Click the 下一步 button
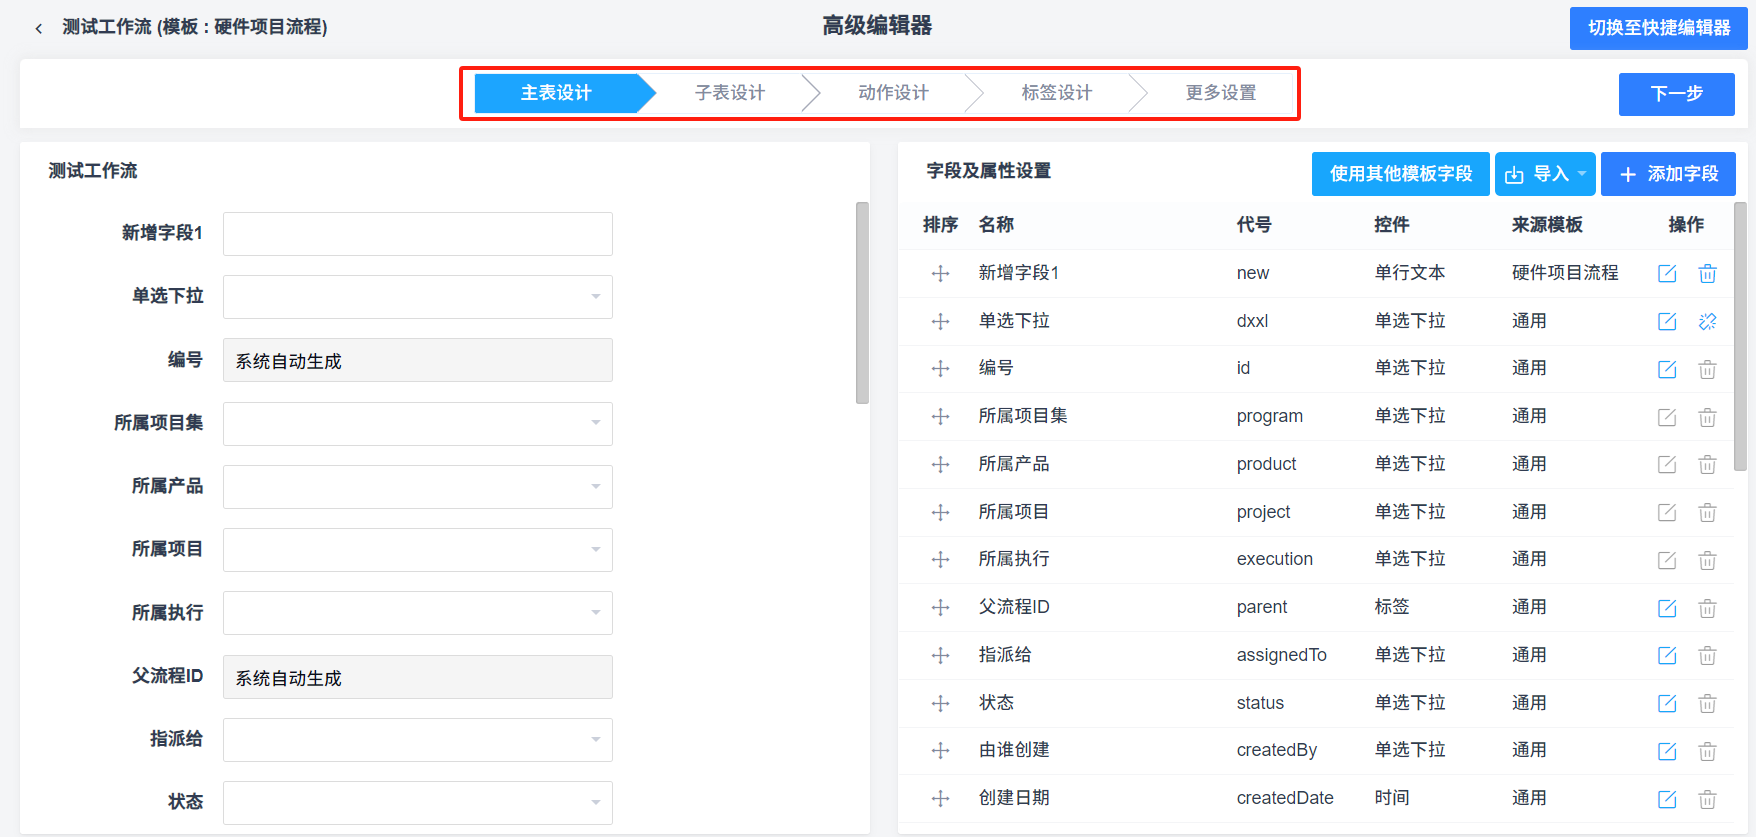 point(1676,94)
